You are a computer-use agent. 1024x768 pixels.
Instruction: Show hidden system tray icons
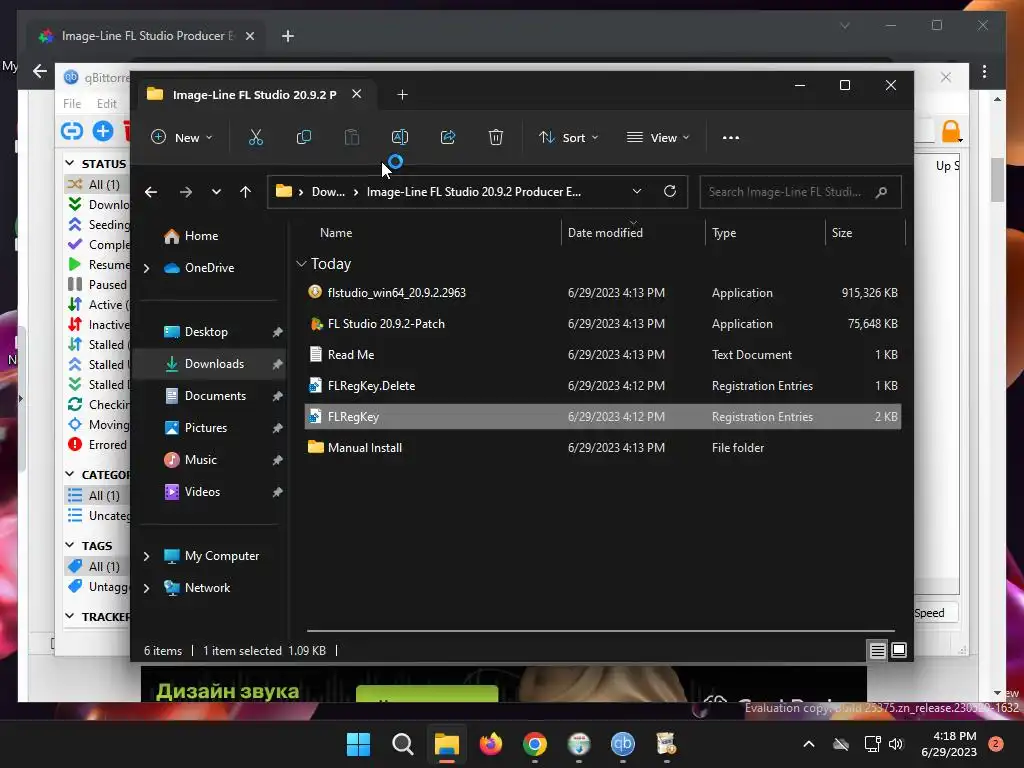tap(808, 744)
